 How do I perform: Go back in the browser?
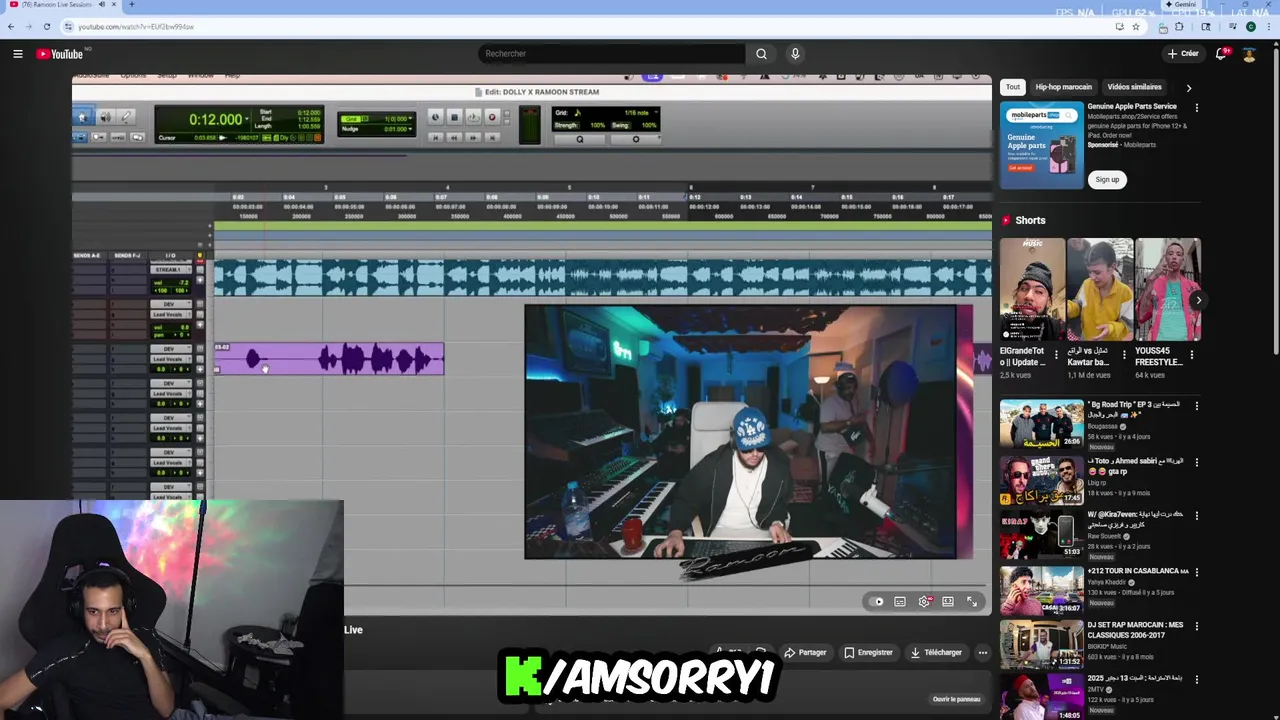[11, 27]
